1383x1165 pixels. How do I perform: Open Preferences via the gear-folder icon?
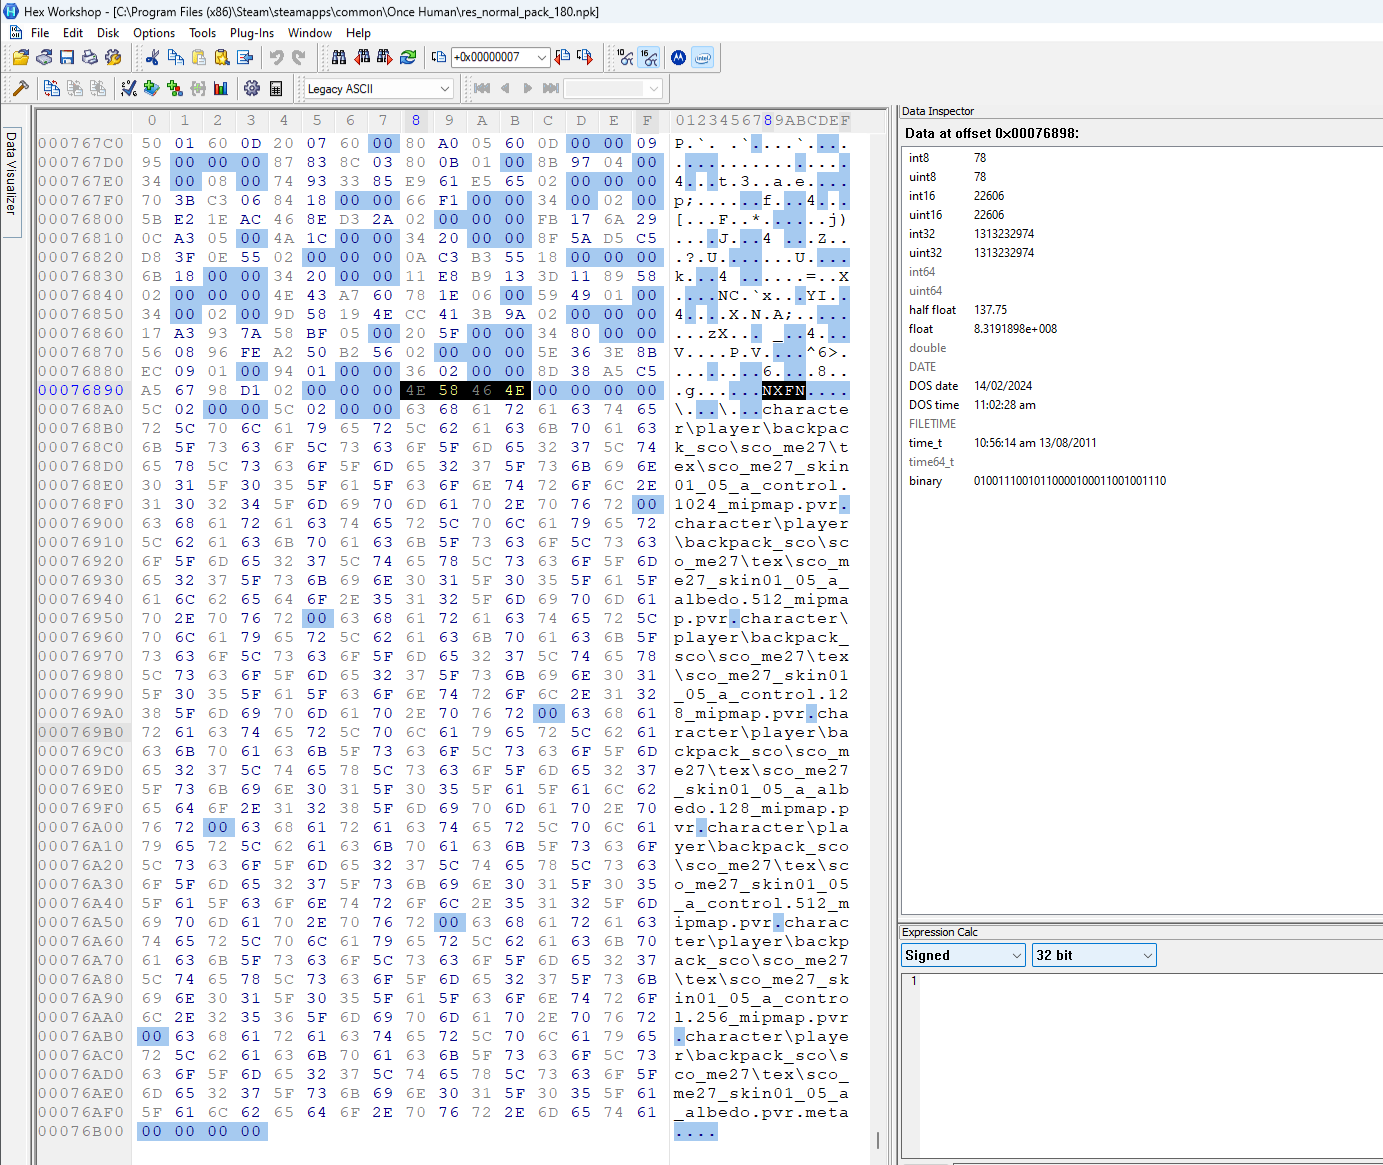pyautogui.click(x=113, y=57)
